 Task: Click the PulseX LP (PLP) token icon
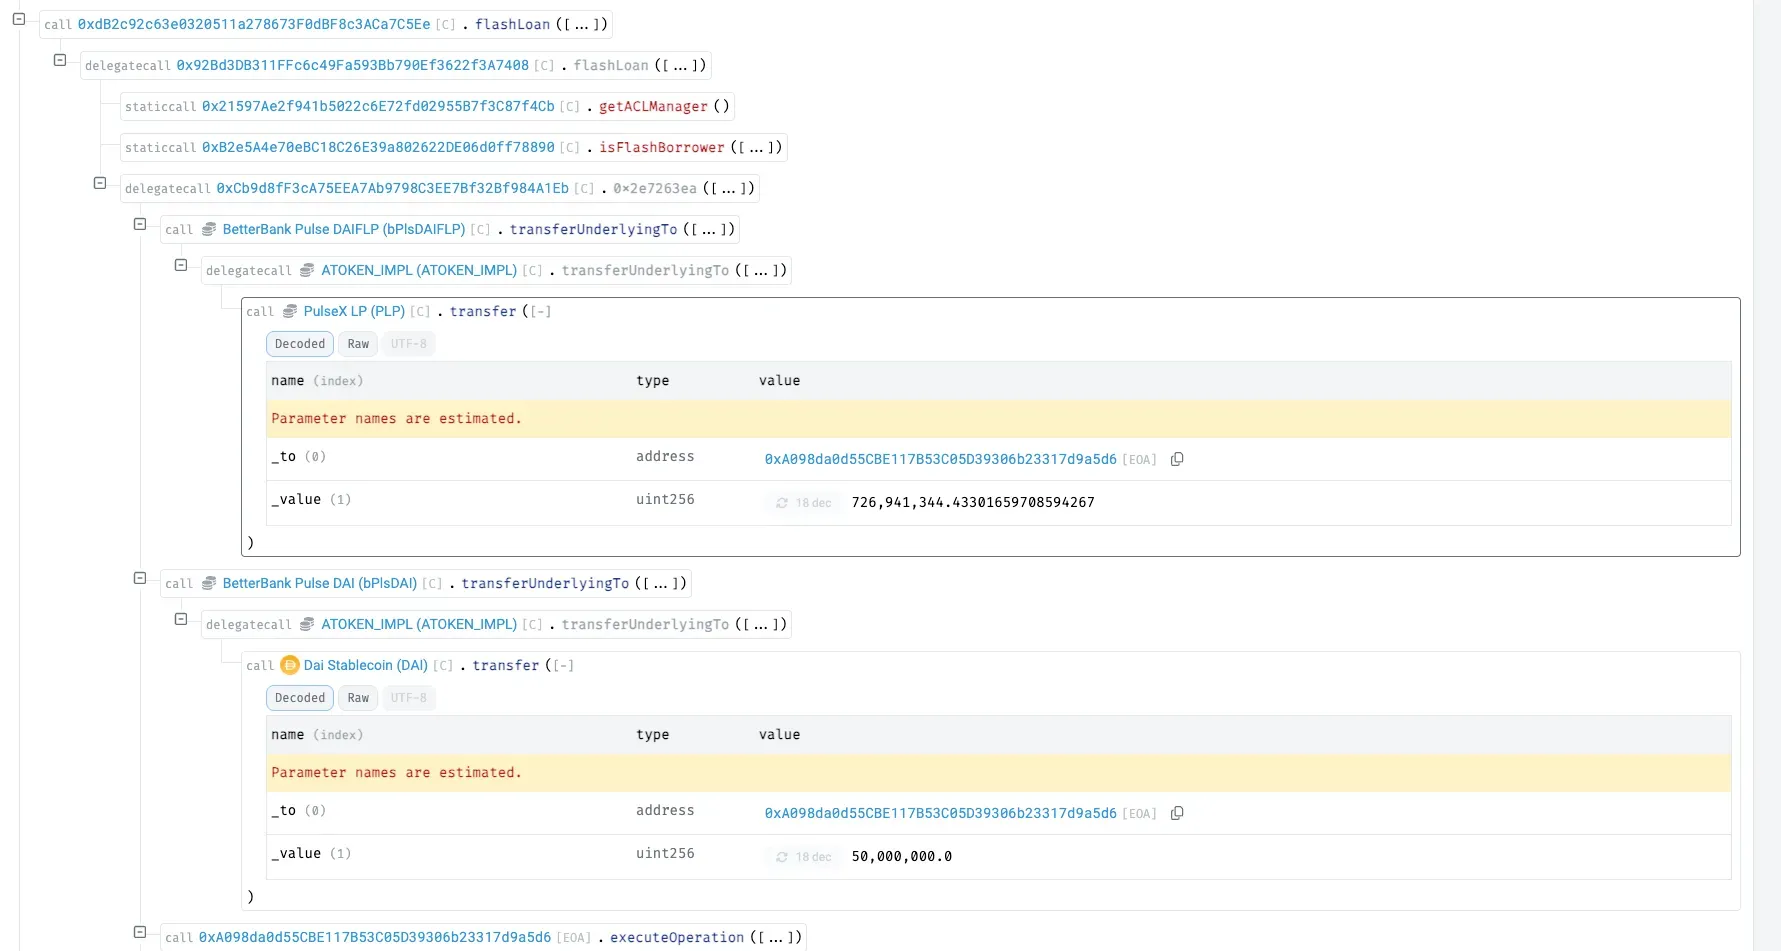(x=289, y=311)
